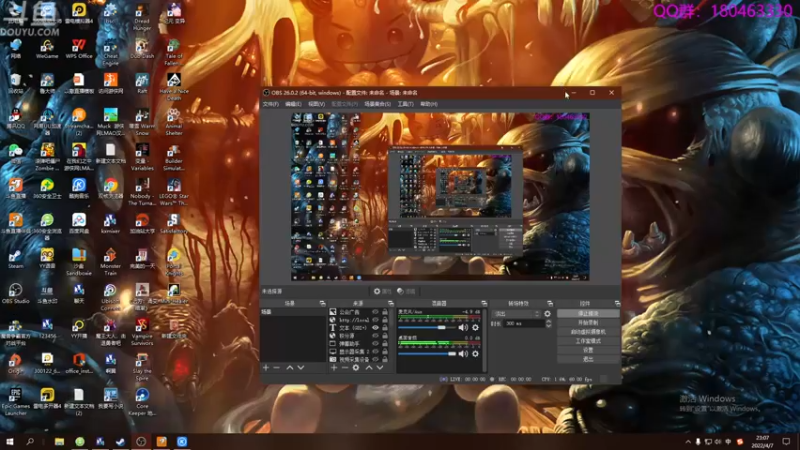
Task: Open the scene transition type dropdown
Action: (515, 314)
